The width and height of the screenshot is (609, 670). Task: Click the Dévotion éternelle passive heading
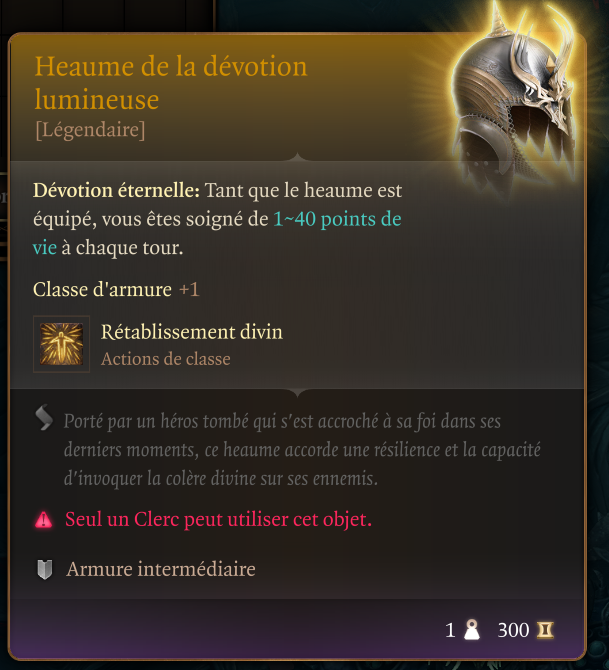coord(116,191)
